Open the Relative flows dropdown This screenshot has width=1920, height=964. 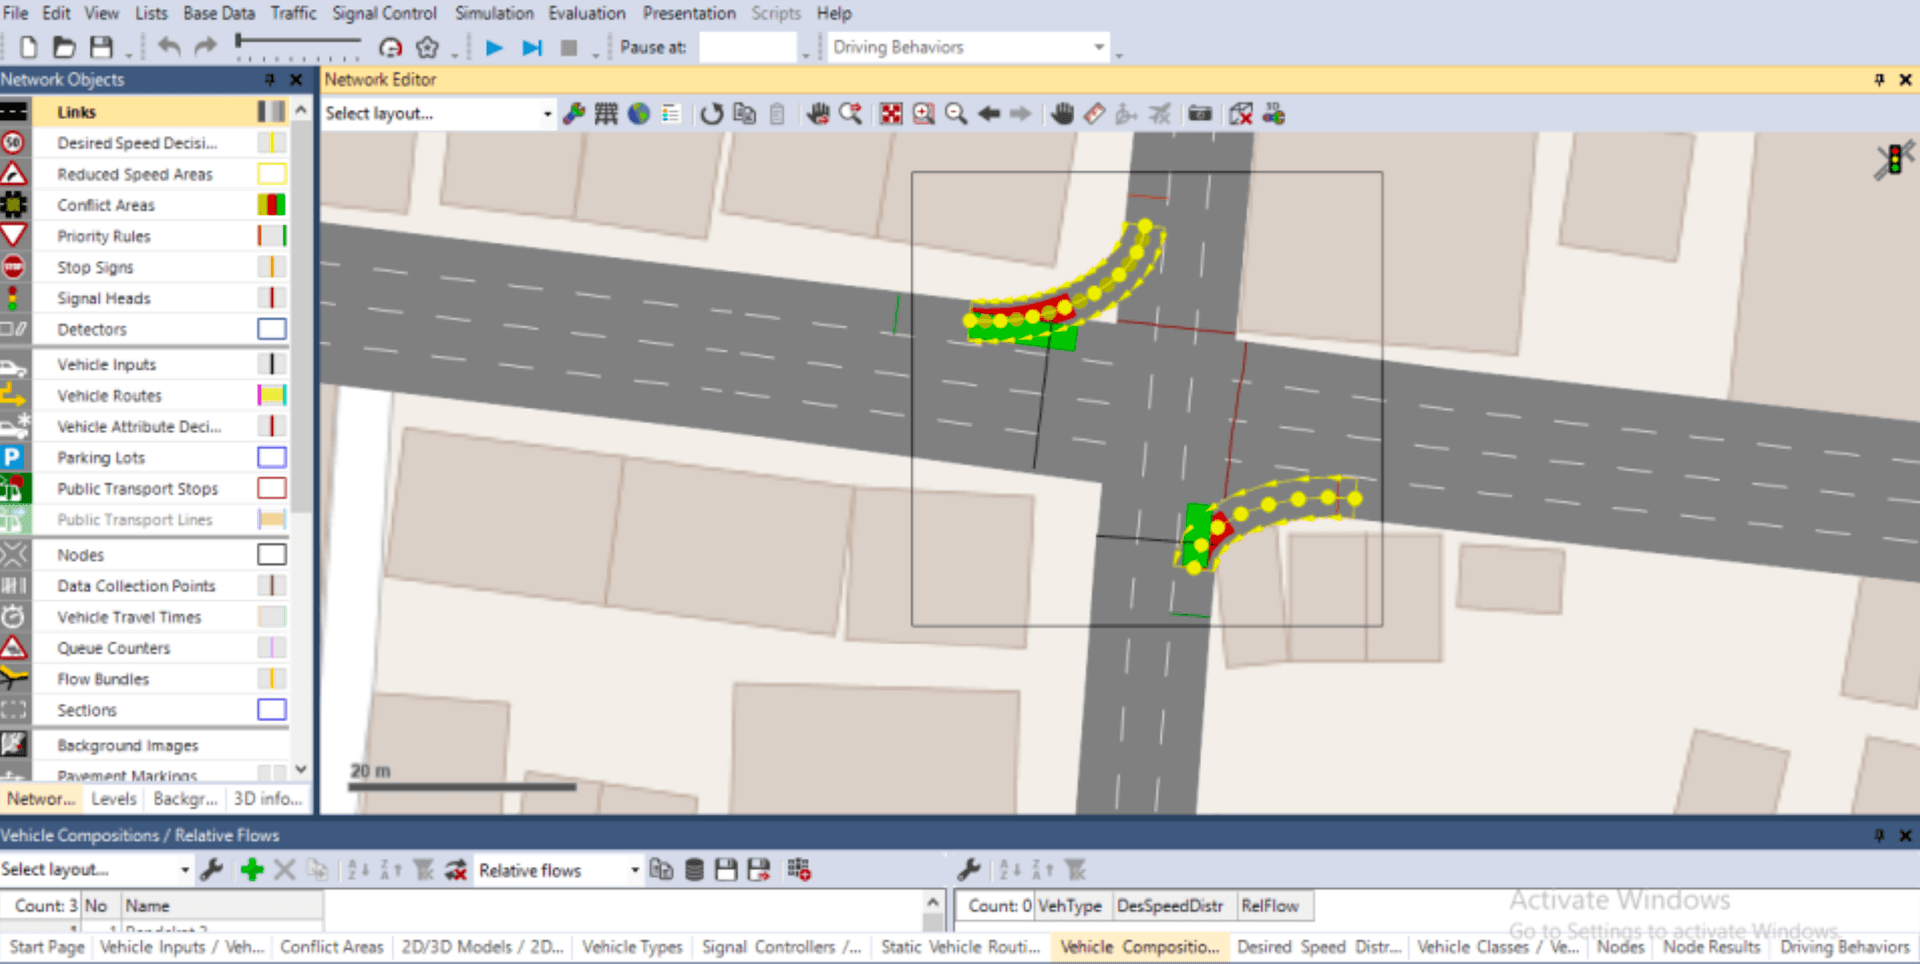coord(634,870)
